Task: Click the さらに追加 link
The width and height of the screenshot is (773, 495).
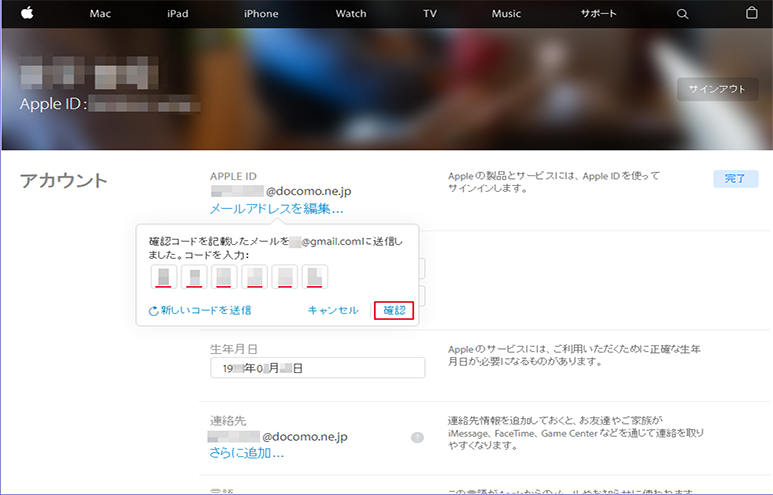Action: (x=246, y=453)
